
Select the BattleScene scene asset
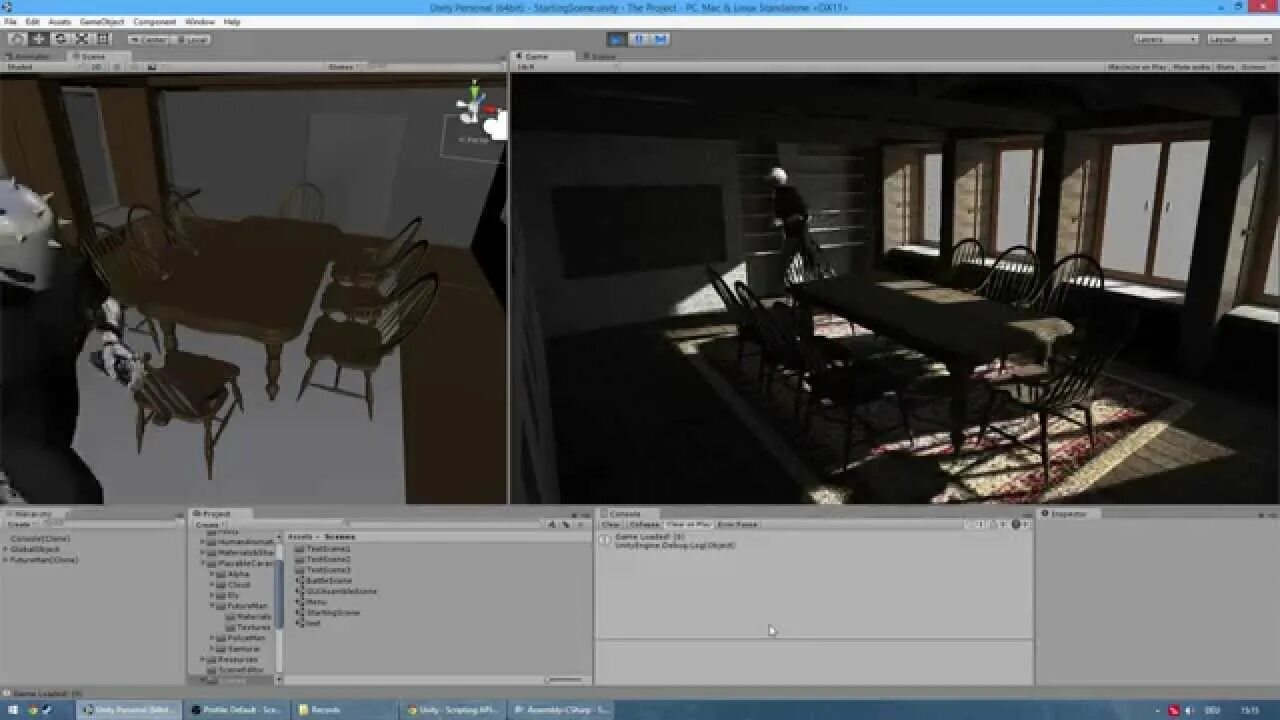[324, 580]
